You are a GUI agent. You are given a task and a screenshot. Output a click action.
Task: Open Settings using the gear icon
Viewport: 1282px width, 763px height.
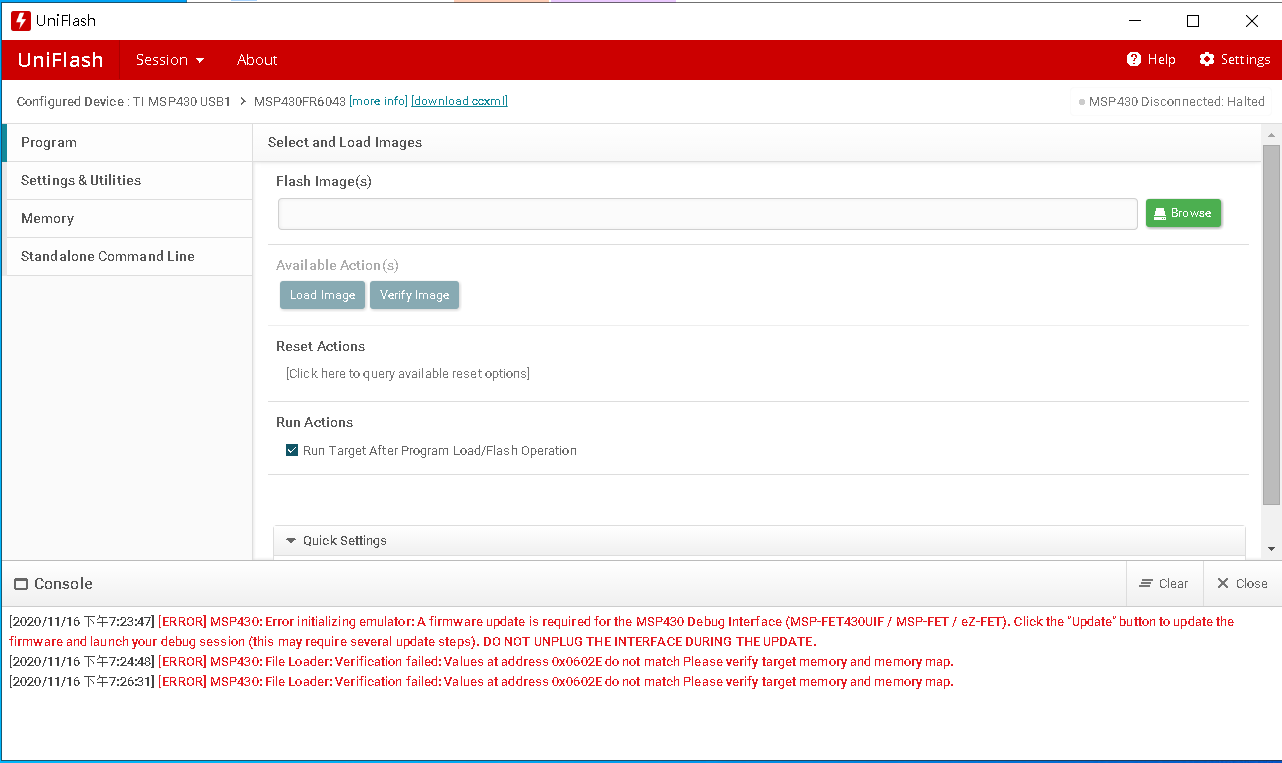(1207, 59)
